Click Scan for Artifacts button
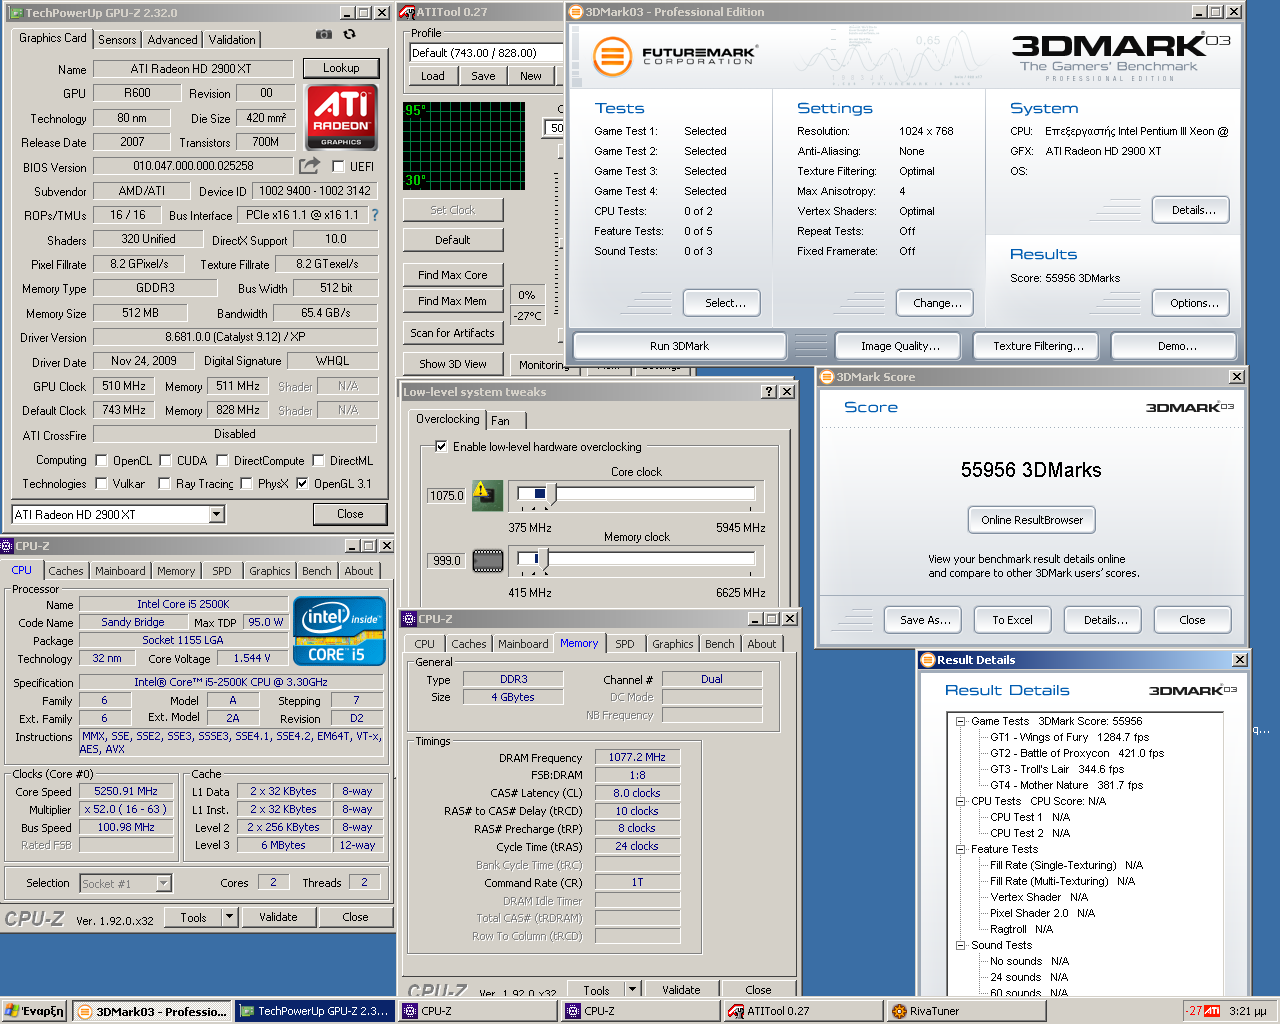This screenshot has height=1024, width=1280. pos(453,333)
